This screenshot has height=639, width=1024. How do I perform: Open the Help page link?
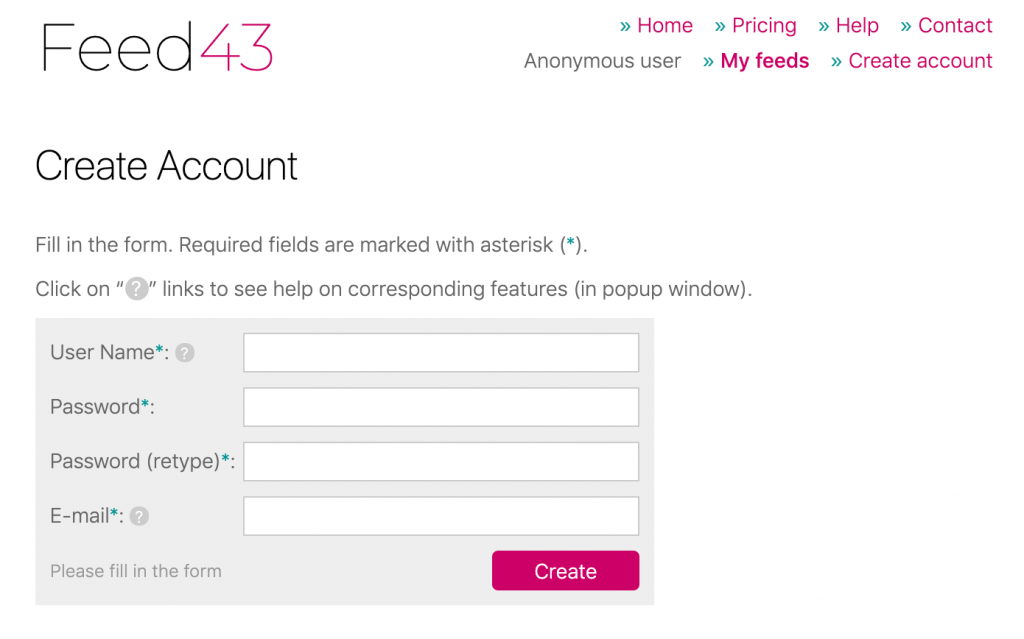(857, 25)
